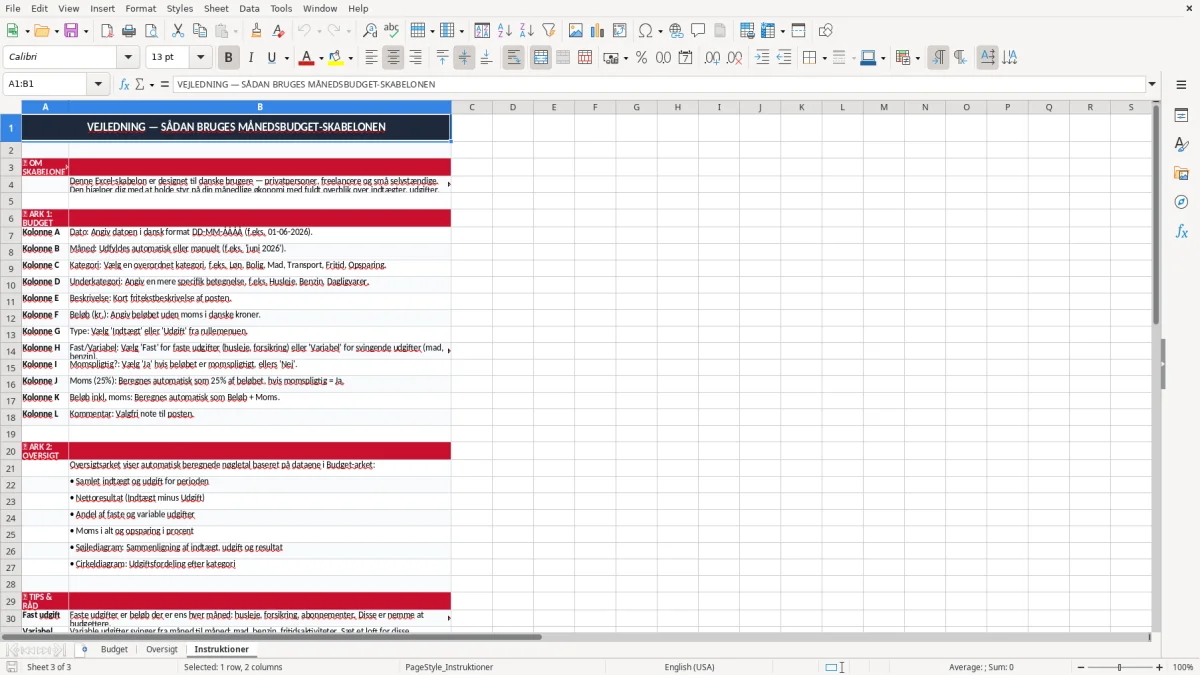Open Name Box dropdown arrow
The image size is (1200, 675).
(98, 84)
